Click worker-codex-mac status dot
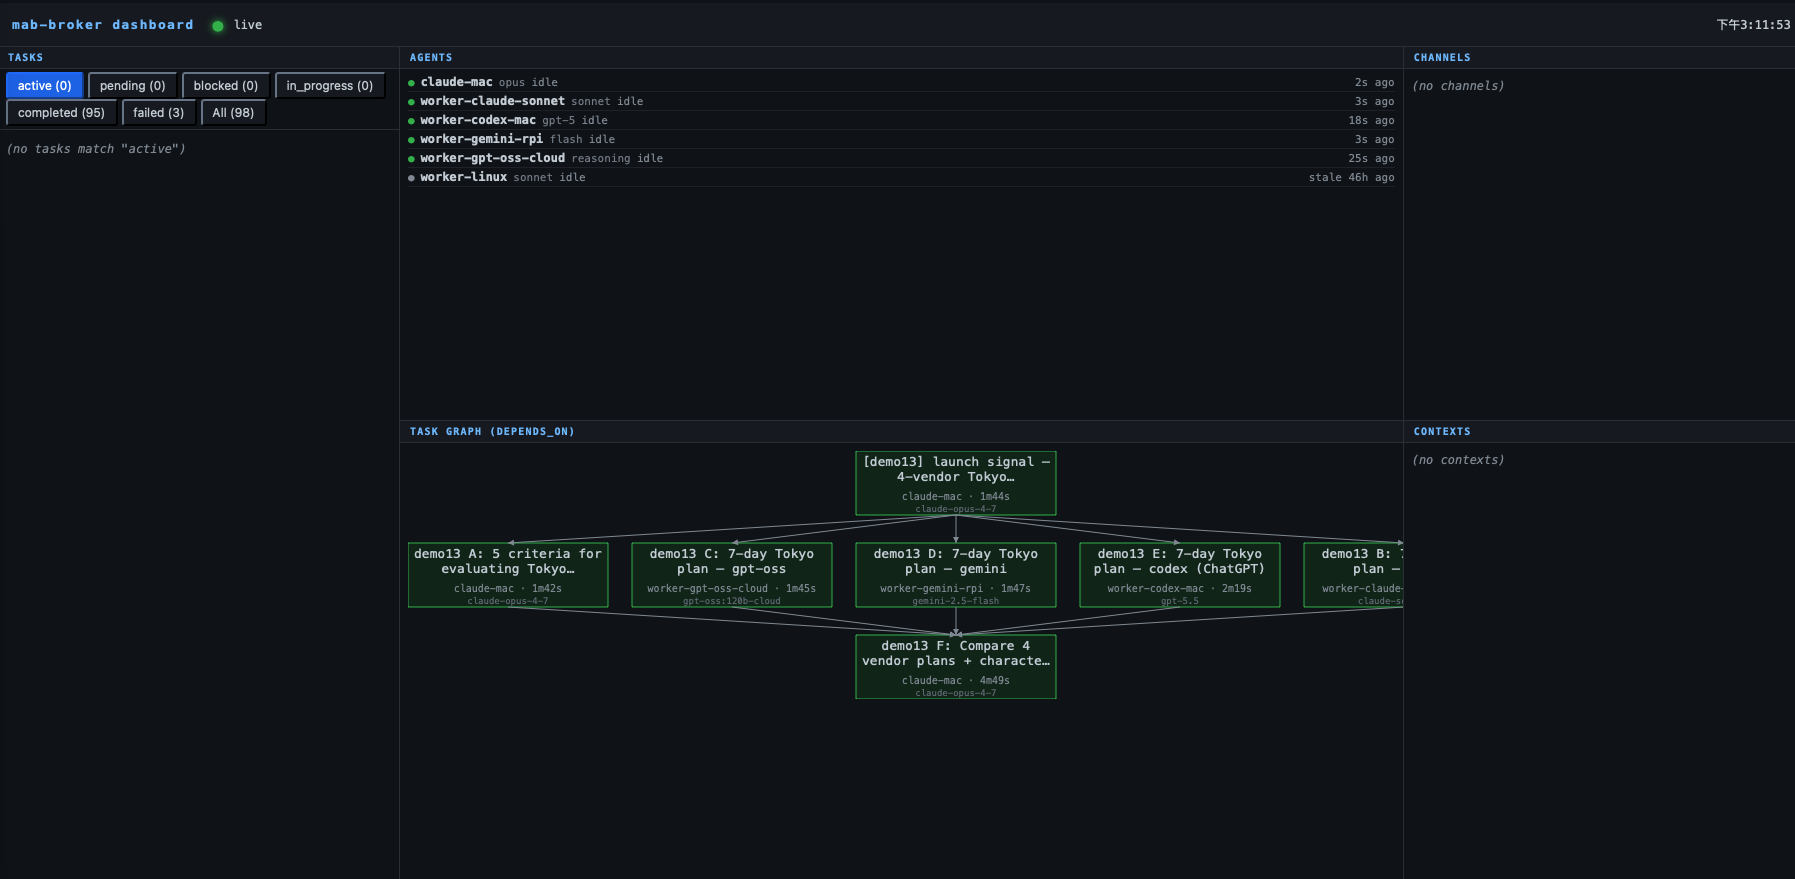This screenshot has height=879, width=1795. [411, 121]
